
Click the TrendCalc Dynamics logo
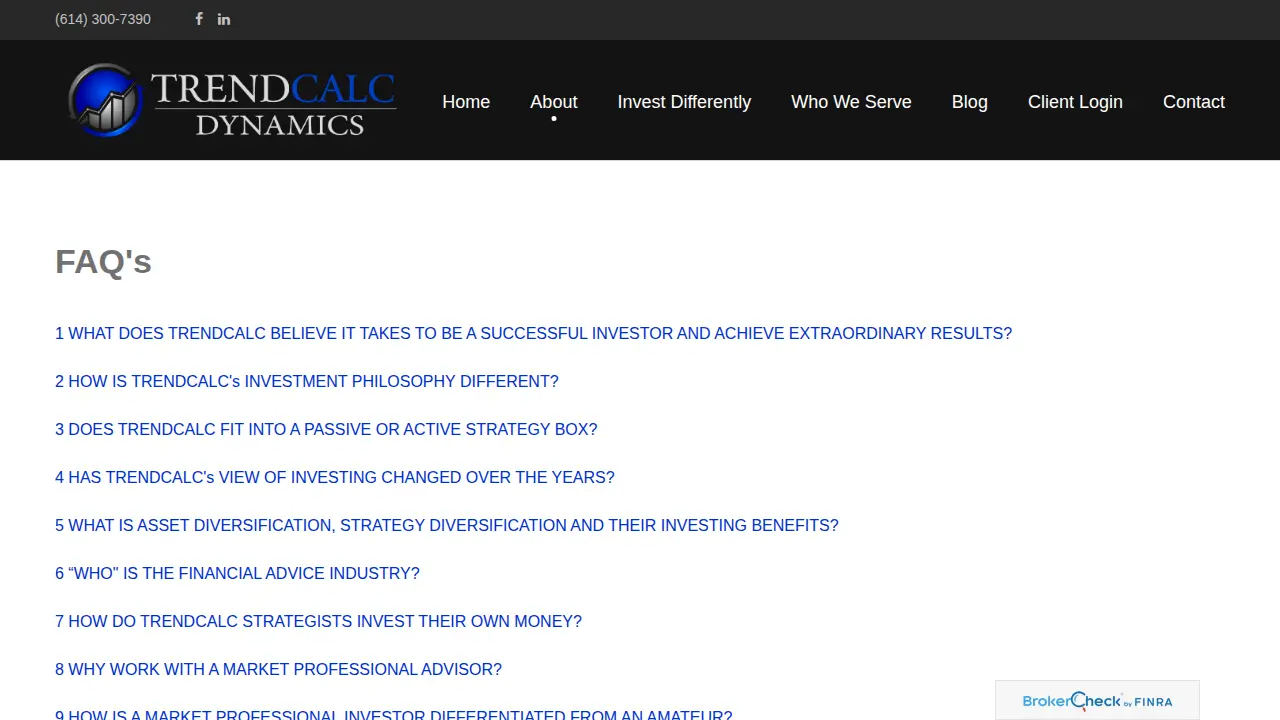(232, 100)
